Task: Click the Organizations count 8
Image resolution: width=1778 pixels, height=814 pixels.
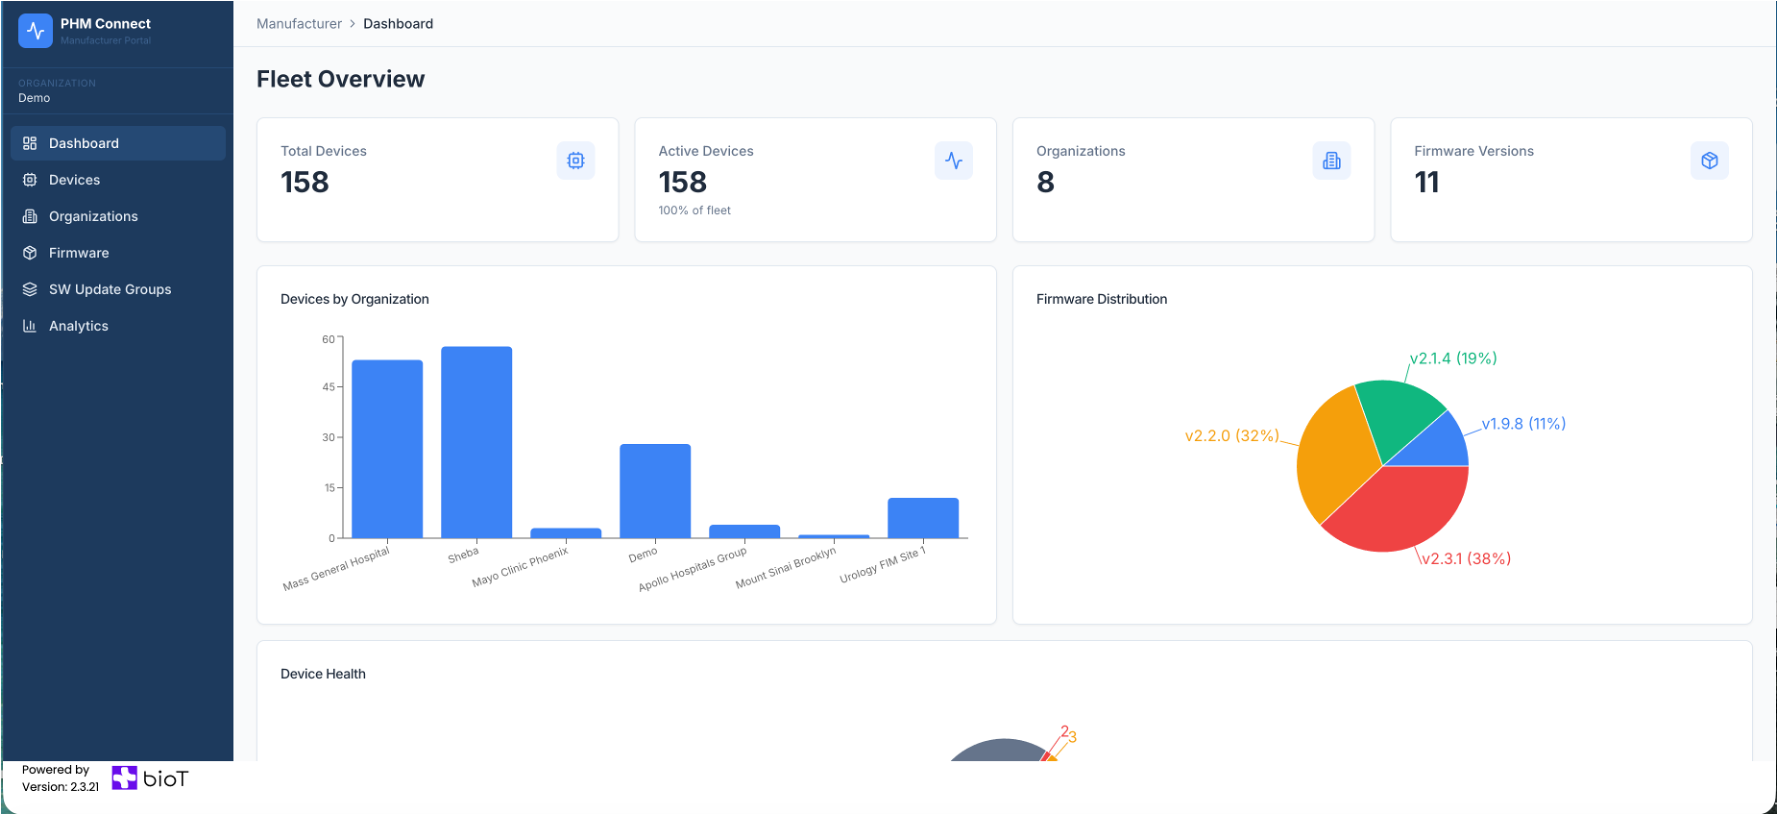Action: coord(1046,182)
